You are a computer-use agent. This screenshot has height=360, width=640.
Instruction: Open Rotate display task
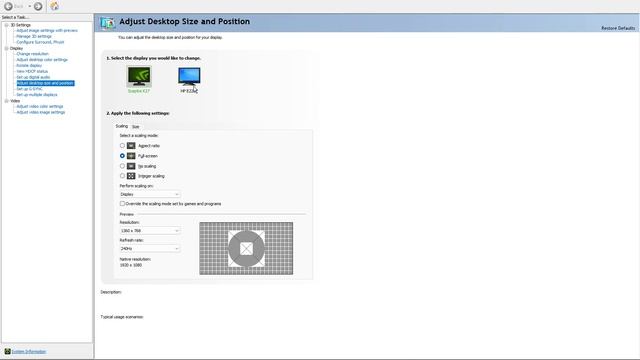(29, 65)
